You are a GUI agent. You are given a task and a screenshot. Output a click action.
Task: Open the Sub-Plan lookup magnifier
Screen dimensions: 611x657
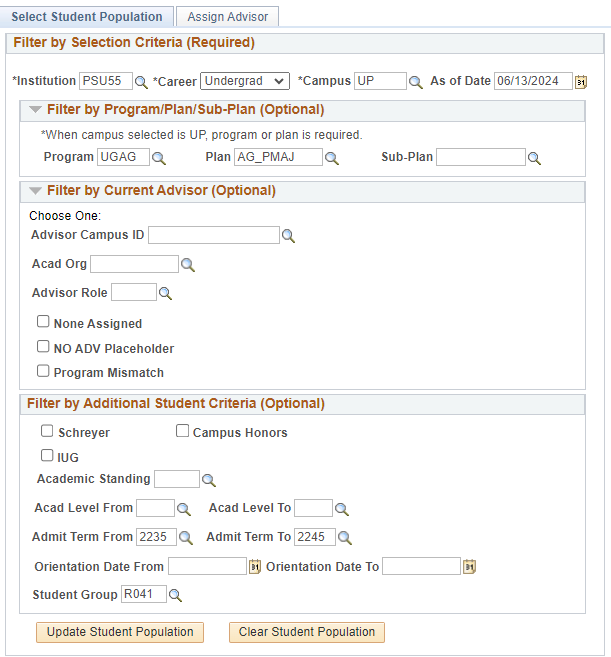(x=534, y=158)
